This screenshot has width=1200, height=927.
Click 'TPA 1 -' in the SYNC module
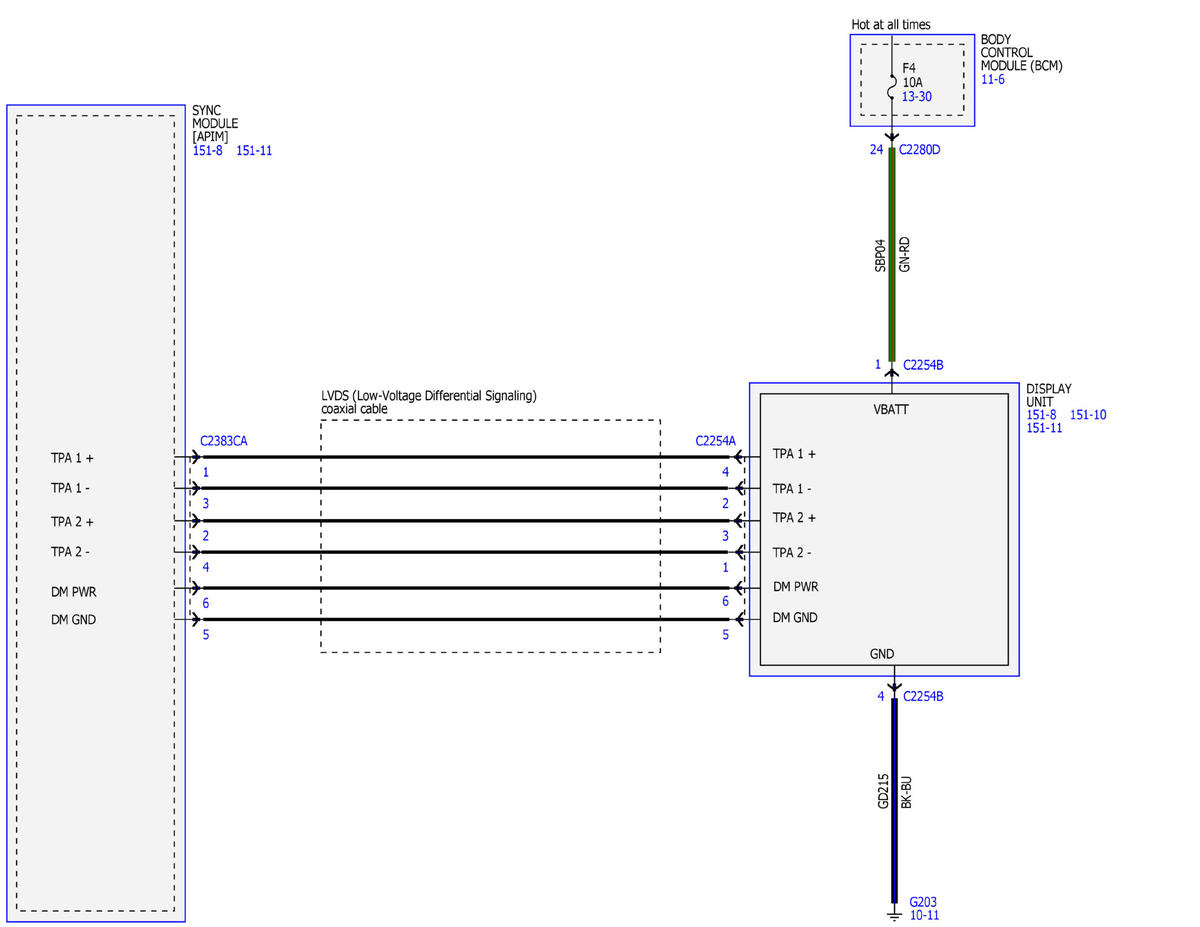71,488
